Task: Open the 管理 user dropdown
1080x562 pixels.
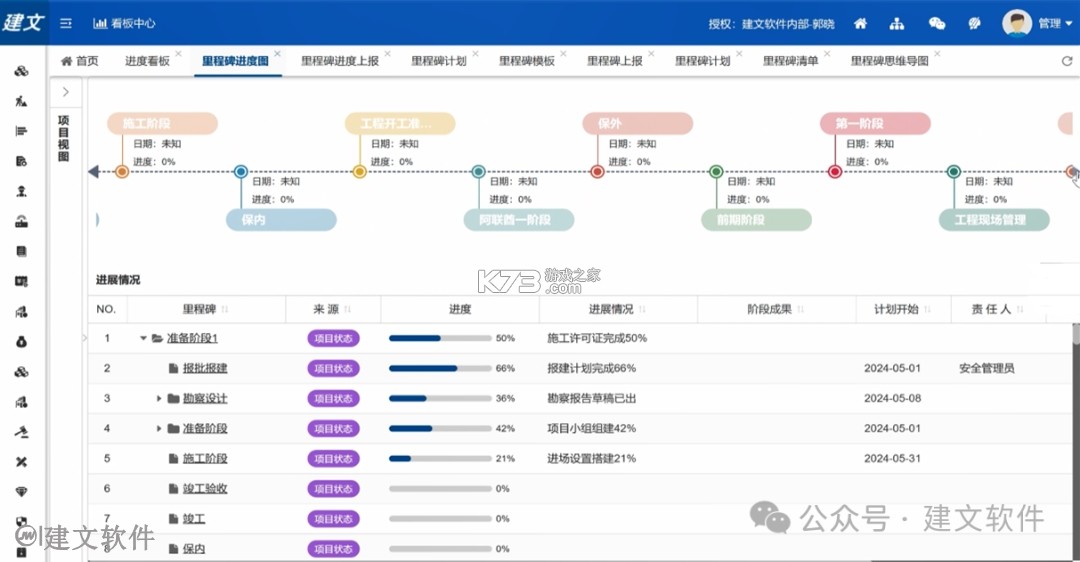Action: click(x=1055, y=23)
